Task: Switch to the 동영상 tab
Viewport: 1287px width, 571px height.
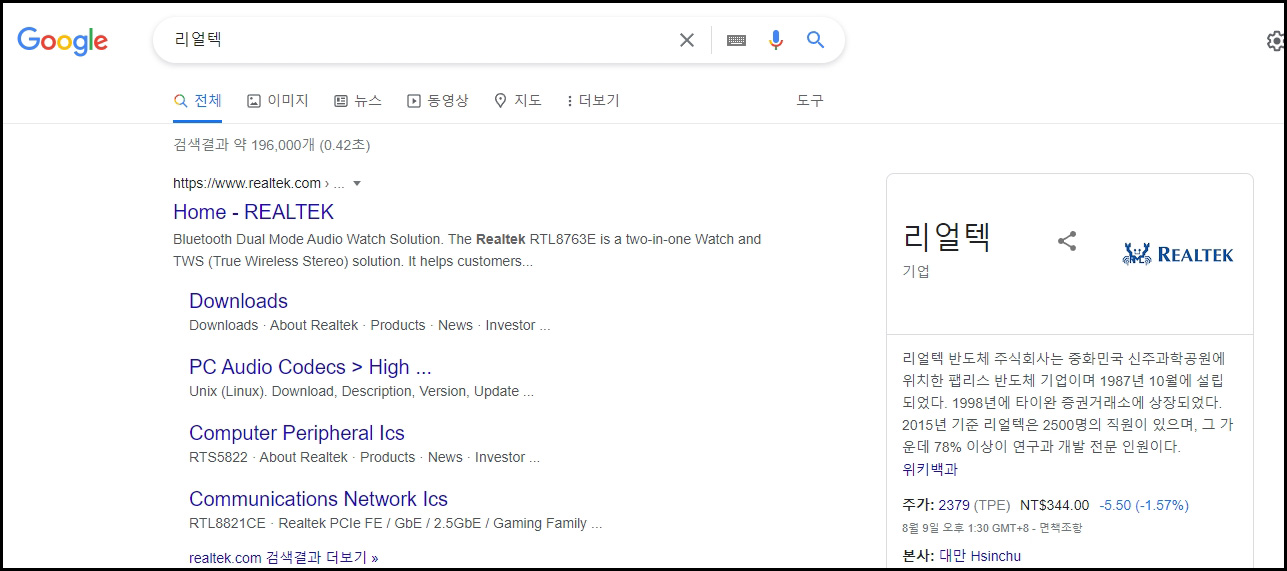Action: point(438,101)
